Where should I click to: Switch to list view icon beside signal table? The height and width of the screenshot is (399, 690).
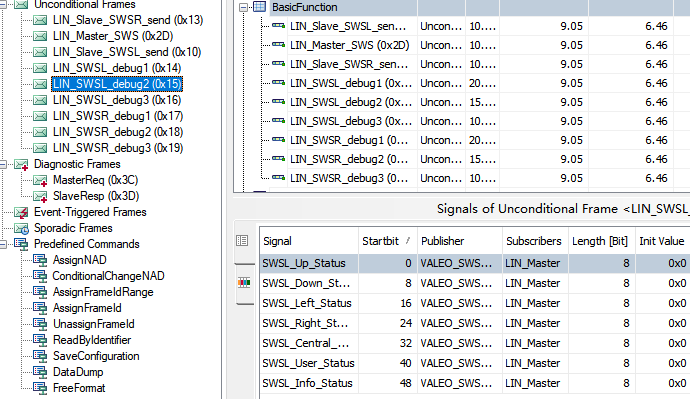coord(242,241)
